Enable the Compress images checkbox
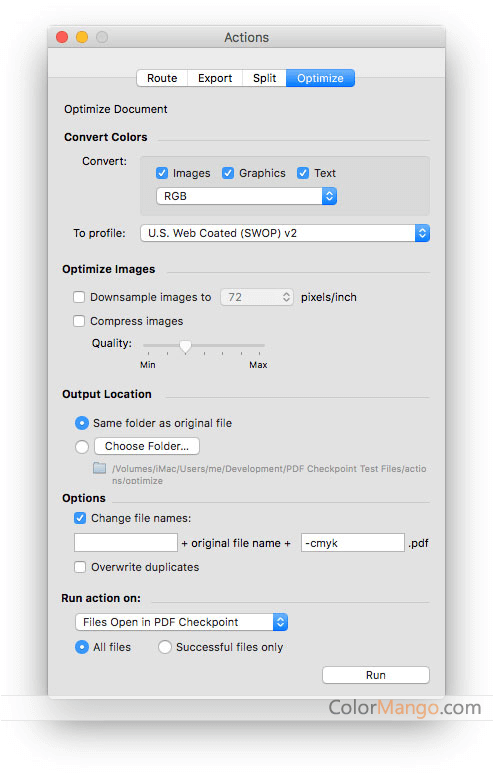493x773 pixels. point(79,321)
